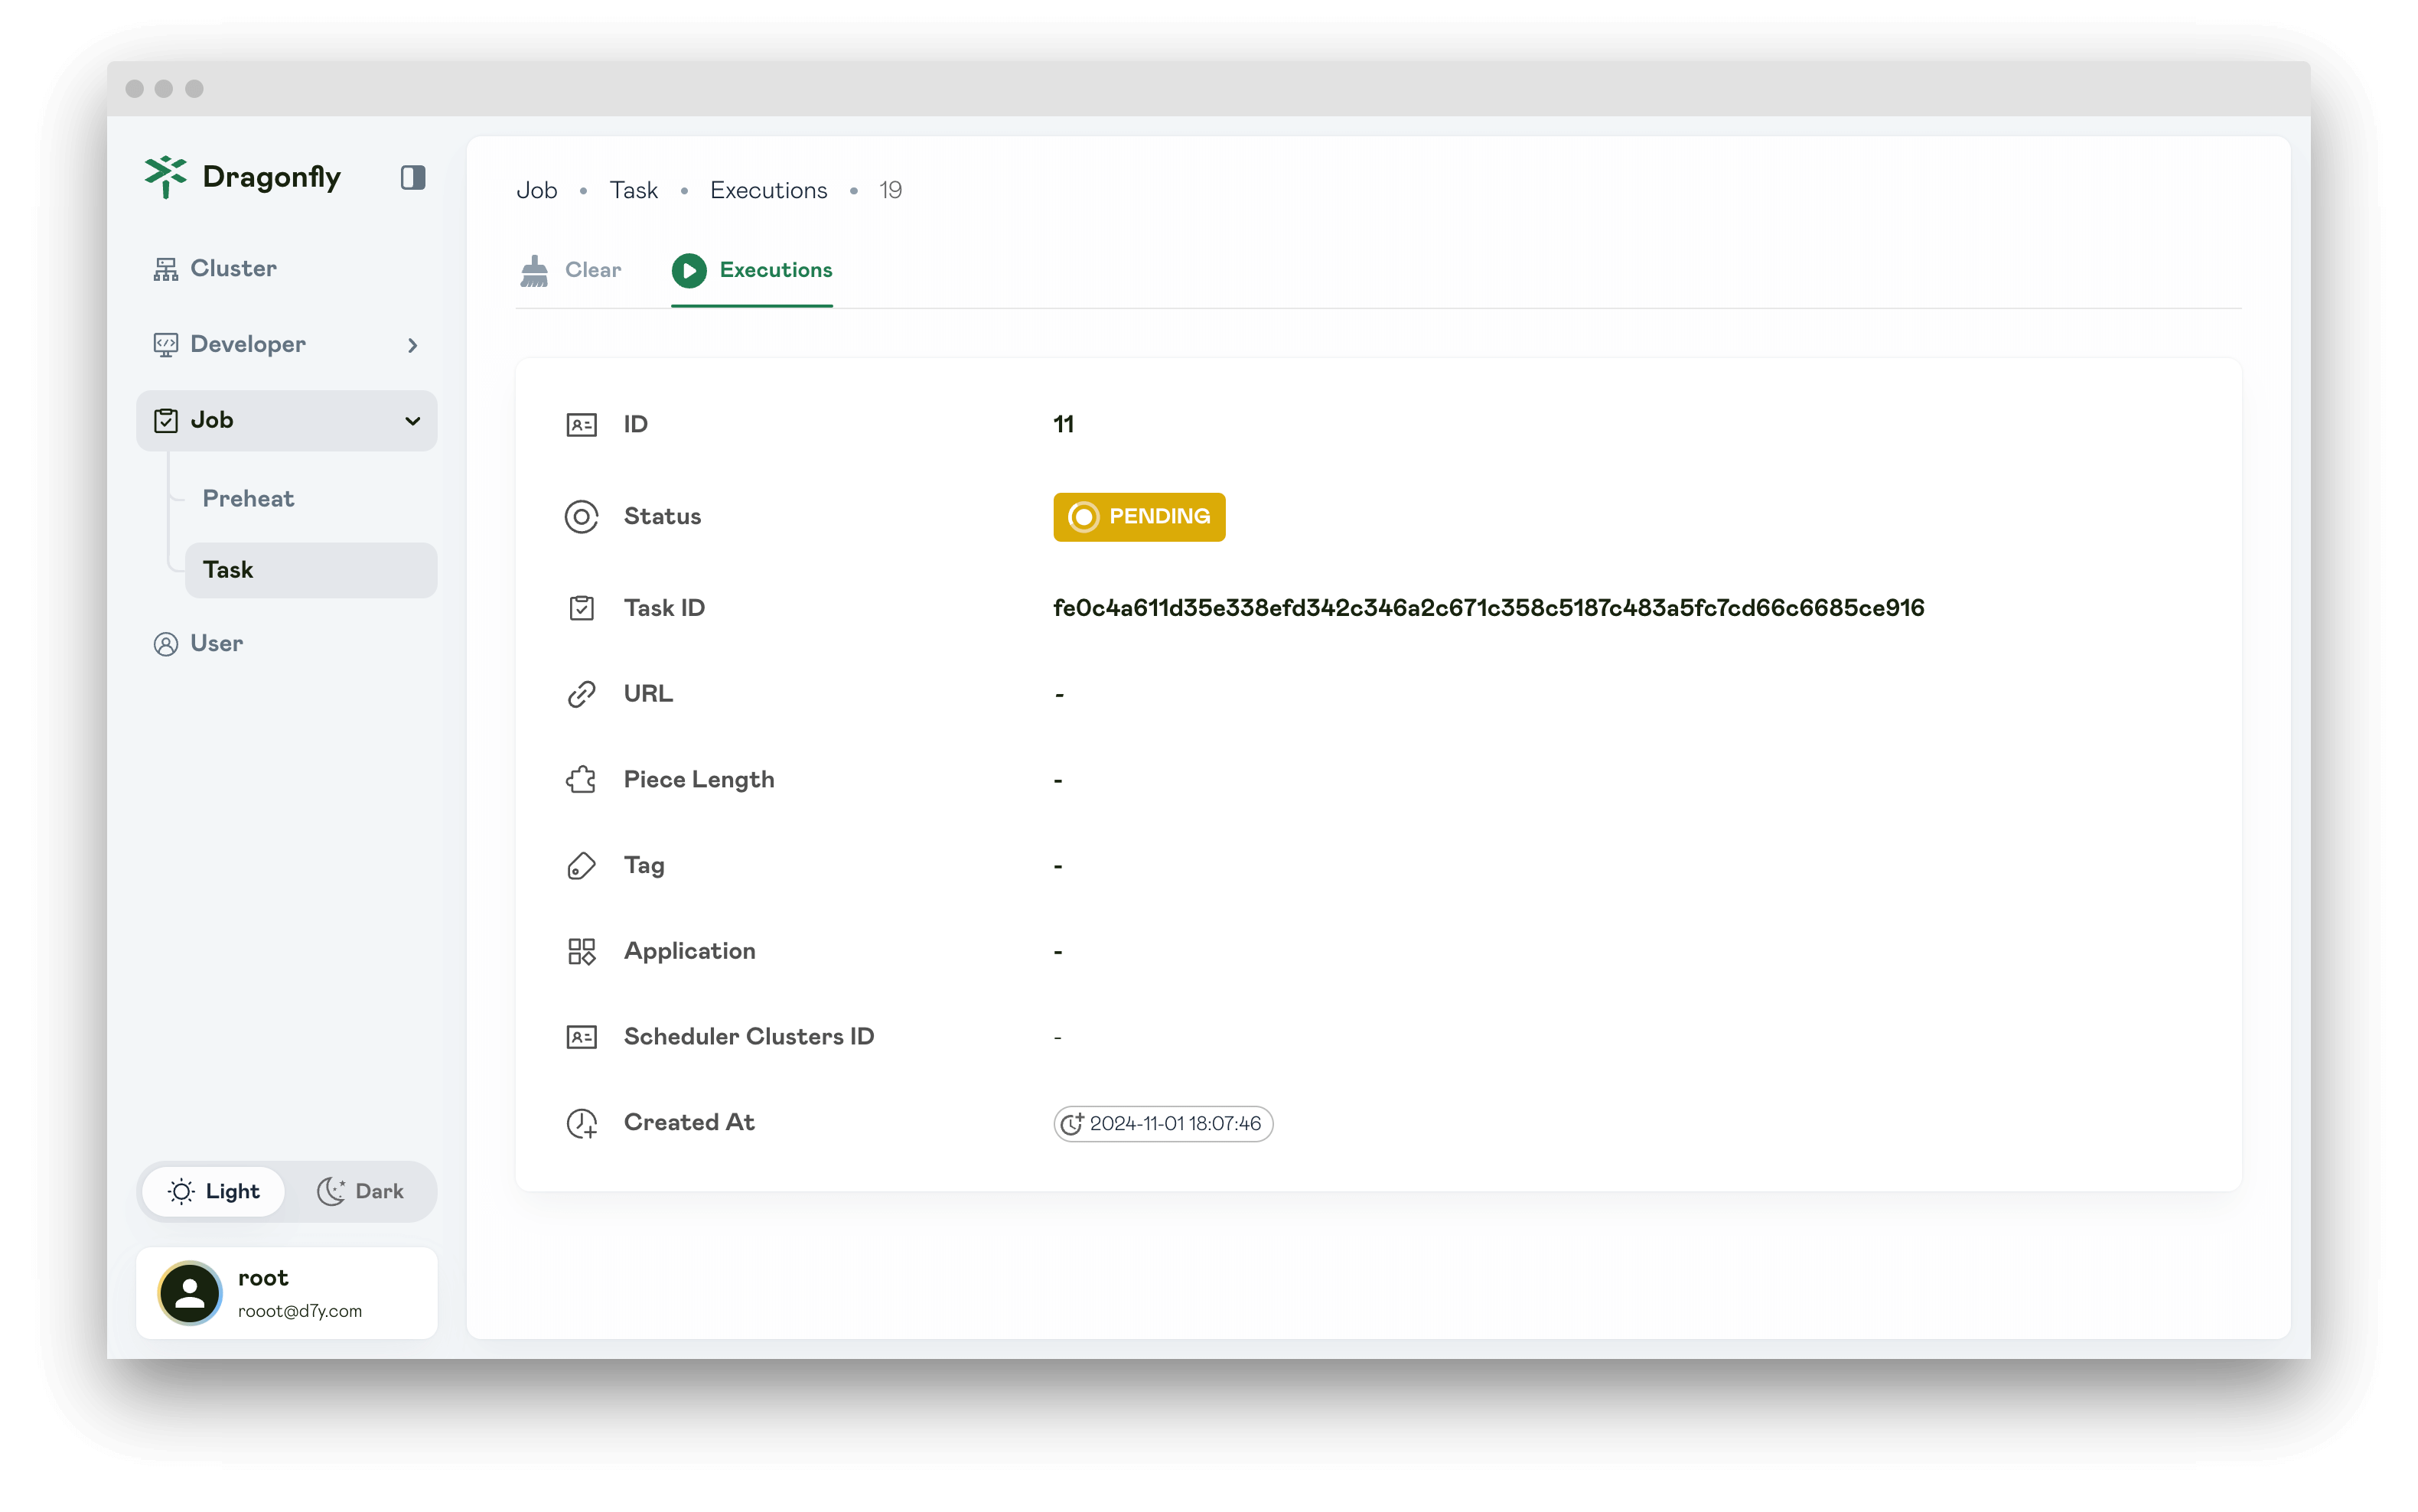Screen dimensions: 2418x1512
Task: Click the URL link chain icon
Action: pyautogui.click(x=582, y=694)
